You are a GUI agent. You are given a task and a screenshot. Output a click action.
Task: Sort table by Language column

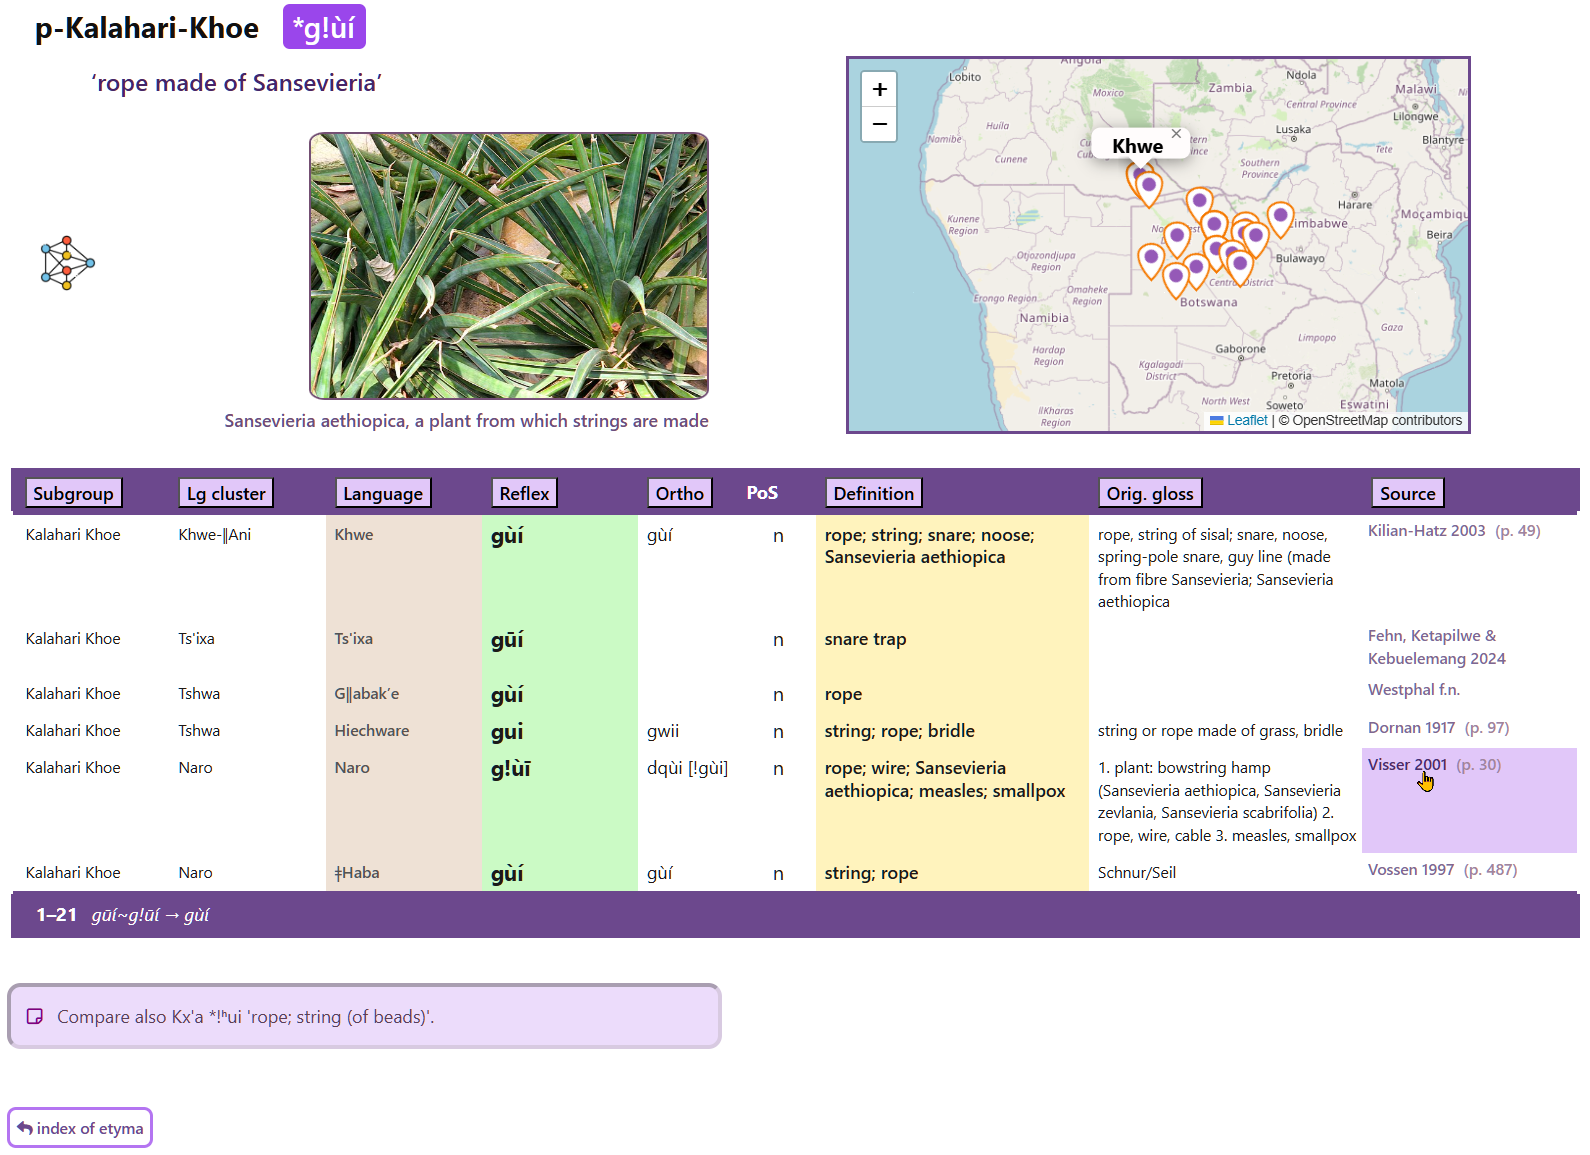click(382, 493)
